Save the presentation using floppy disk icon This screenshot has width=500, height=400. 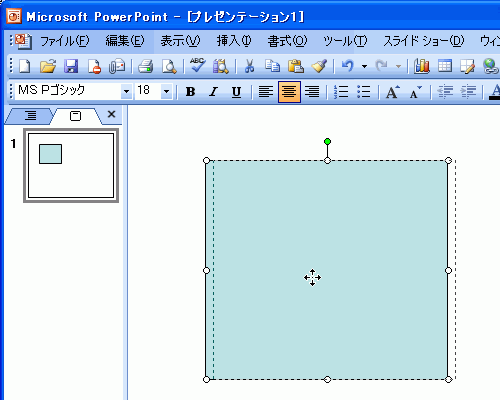[71, 66]
